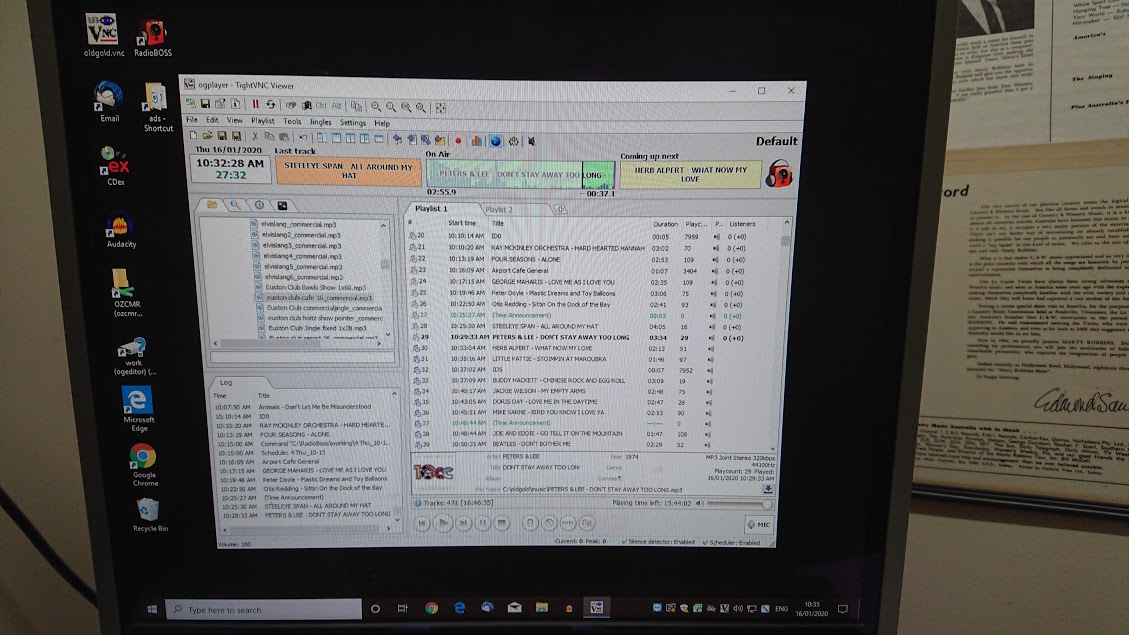1129x635 pixels.
Task: Open the Playlist menu
Action: (262, 121)
